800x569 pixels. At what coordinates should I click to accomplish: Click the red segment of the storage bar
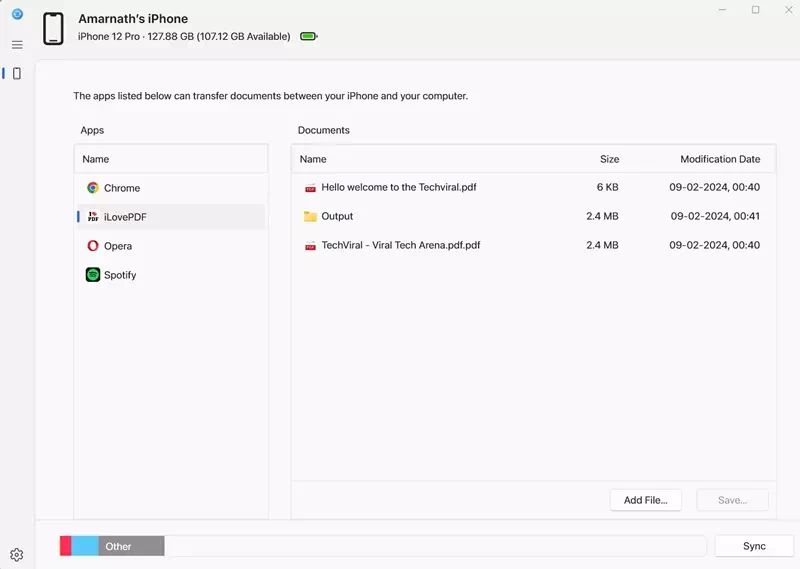[65, 546]
